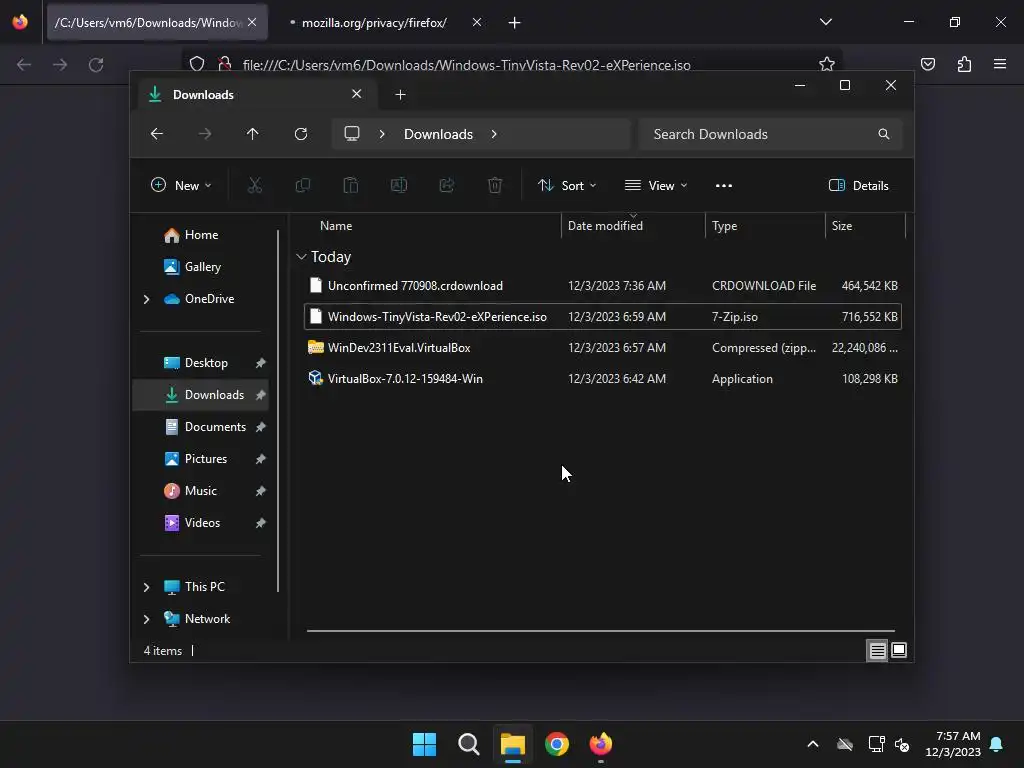
Task: Expand This PC in navigation pane
Action: tap(146, 587)
